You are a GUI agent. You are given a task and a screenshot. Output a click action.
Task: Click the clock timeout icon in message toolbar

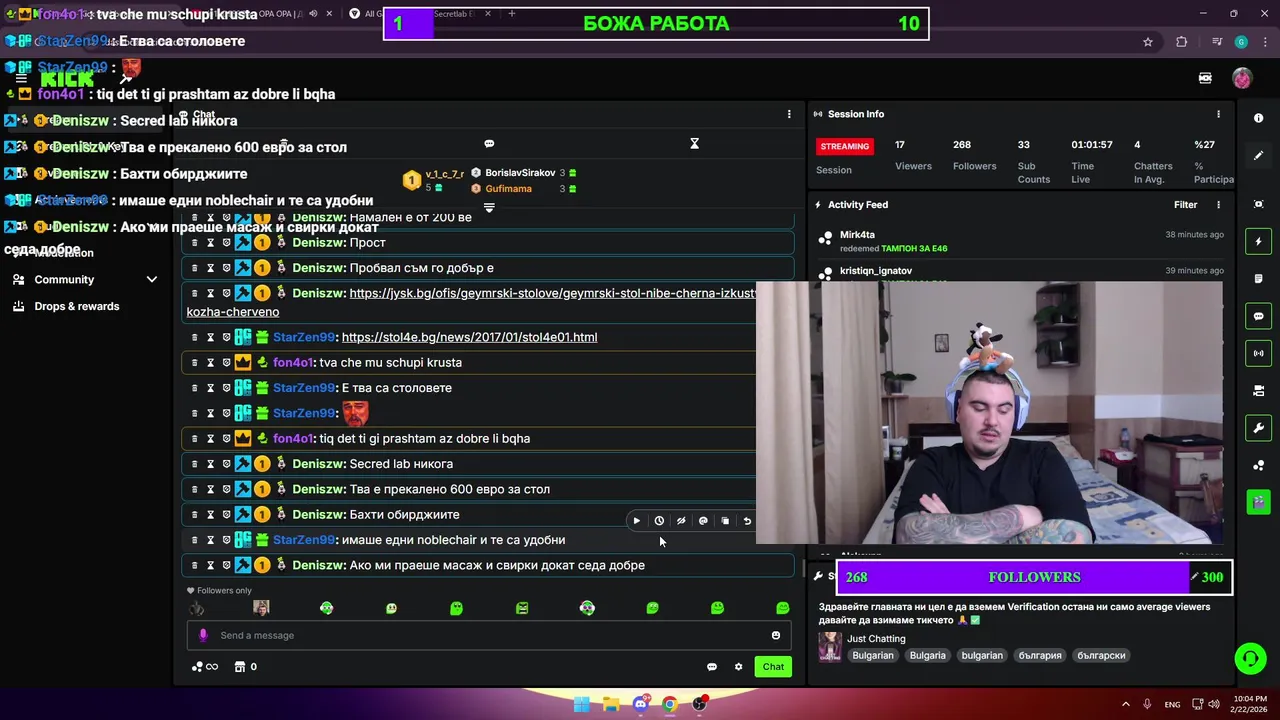[659, 521]
